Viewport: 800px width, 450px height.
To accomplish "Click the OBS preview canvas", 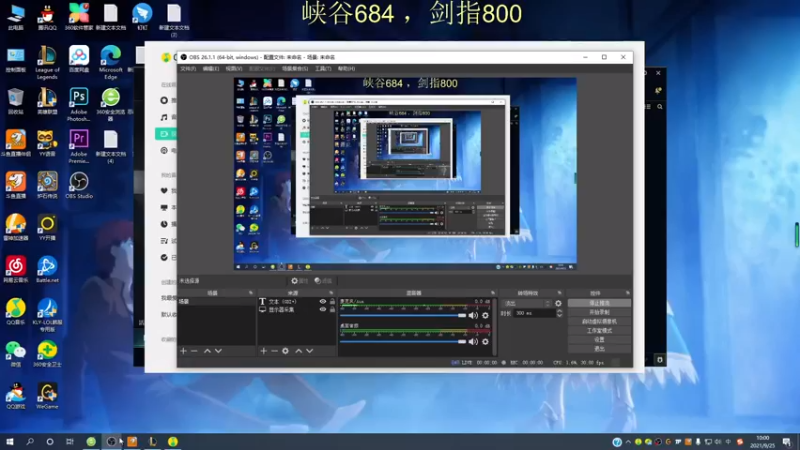I will point(405,173).
